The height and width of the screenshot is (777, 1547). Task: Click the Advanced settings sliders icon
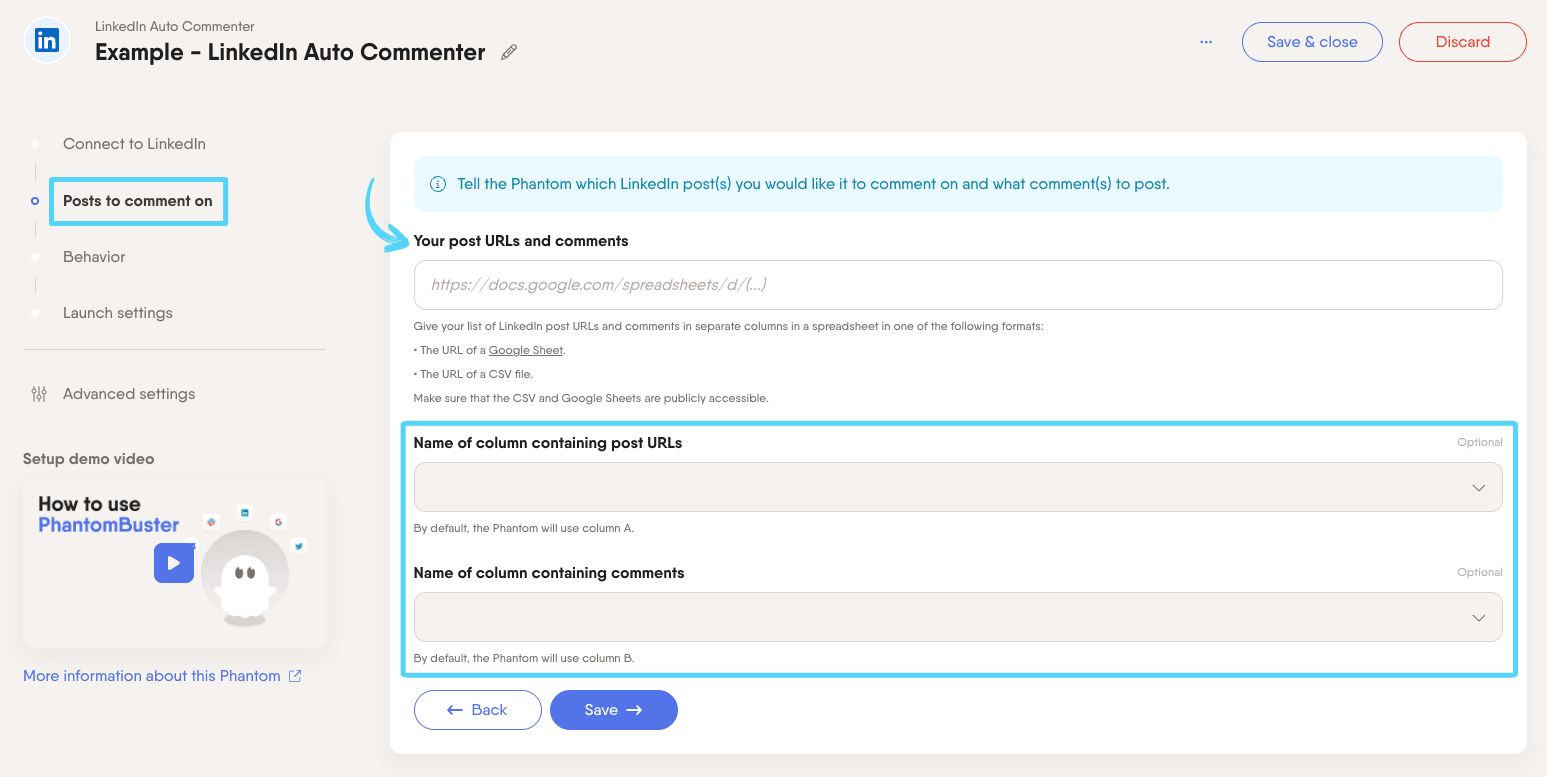click(x=39, y=394)
